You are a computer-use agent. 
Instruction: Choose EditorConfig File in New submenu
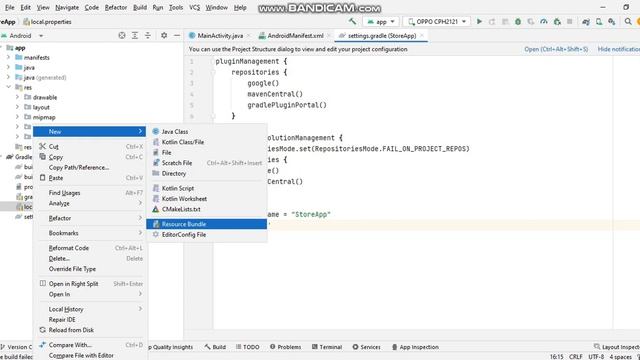coord(207,235)
